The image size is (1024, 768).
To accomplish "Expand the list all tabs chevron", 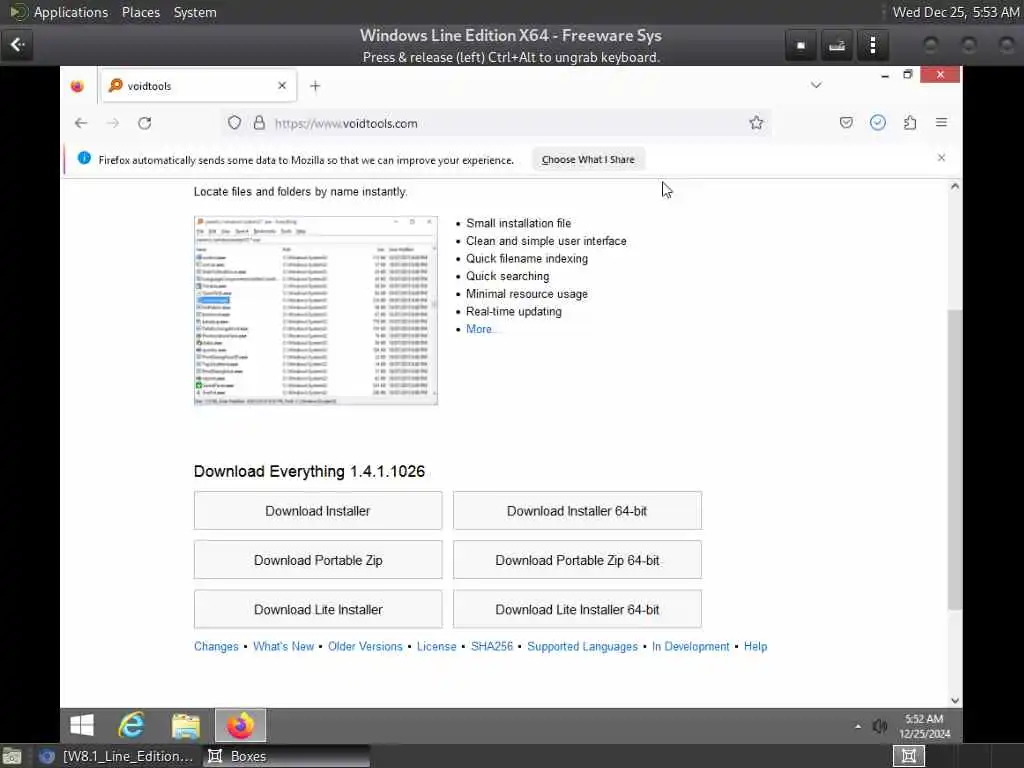I will pos(816,86).
